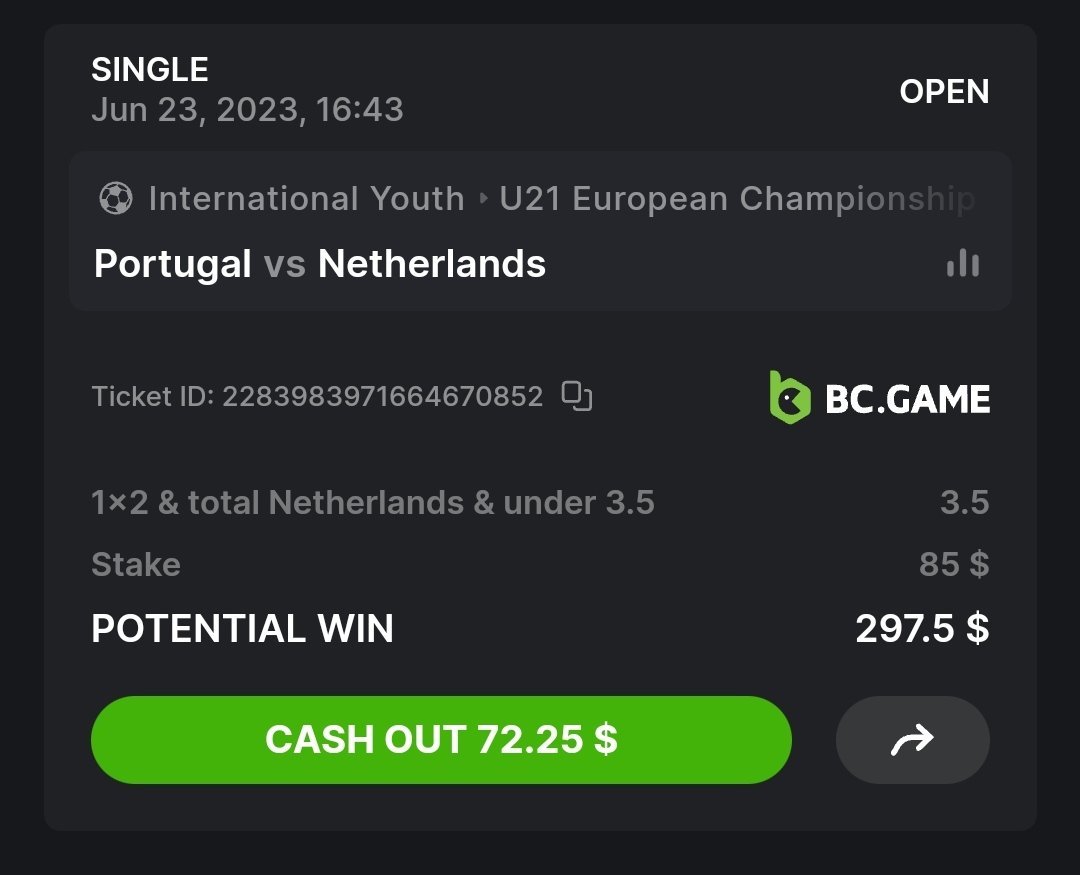Screen dimensions: 1080x875
Task: Open match statistics bar chart icon
Action: pyautogui.click(x=962, y=264)
